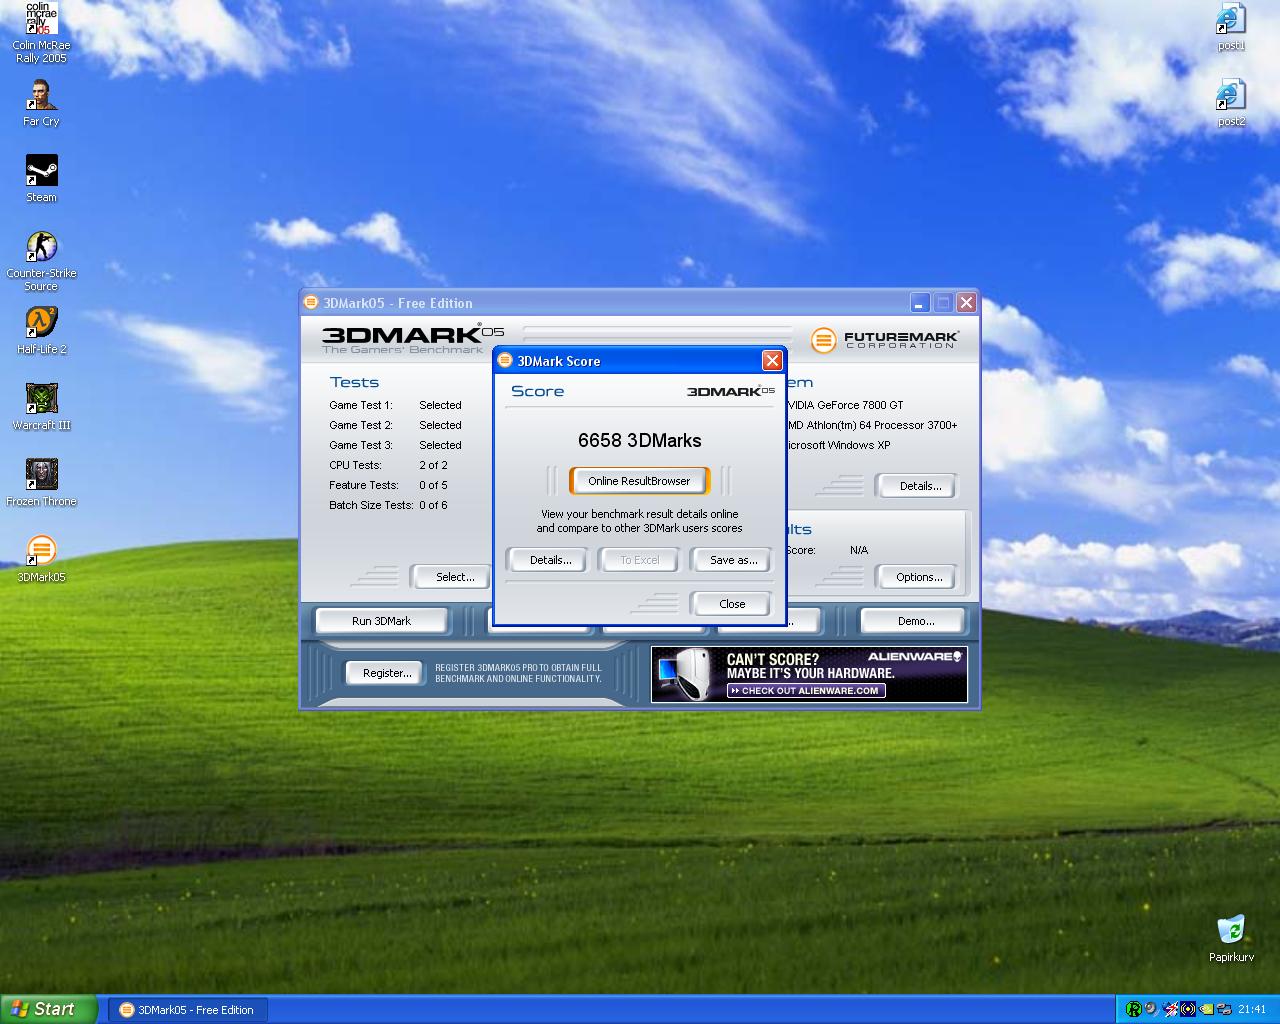The width and height of the screenshot is (1280, 1024).
Task: Open the Papirkurv recycle bin icon
Action: 1231,939
